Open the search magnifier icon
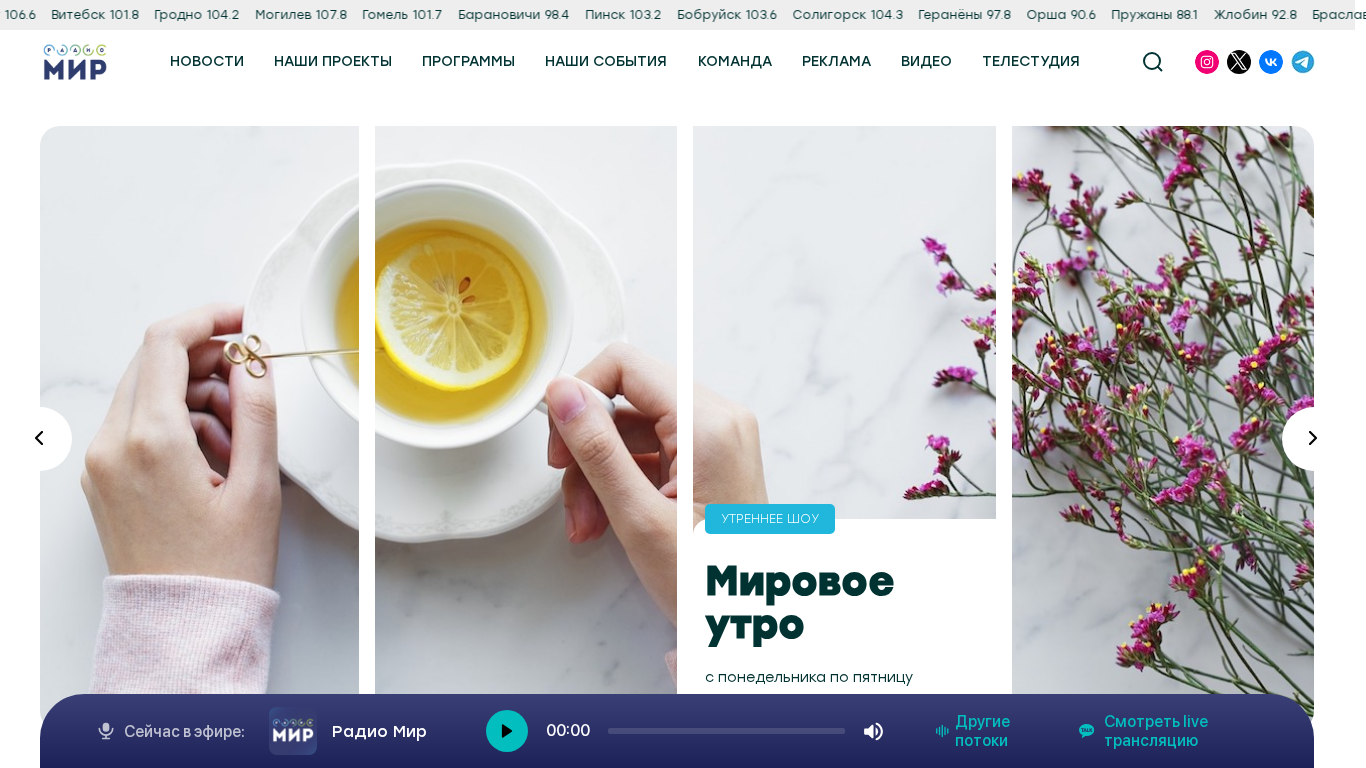1366x768 pixels. (x=1152, y=62)
